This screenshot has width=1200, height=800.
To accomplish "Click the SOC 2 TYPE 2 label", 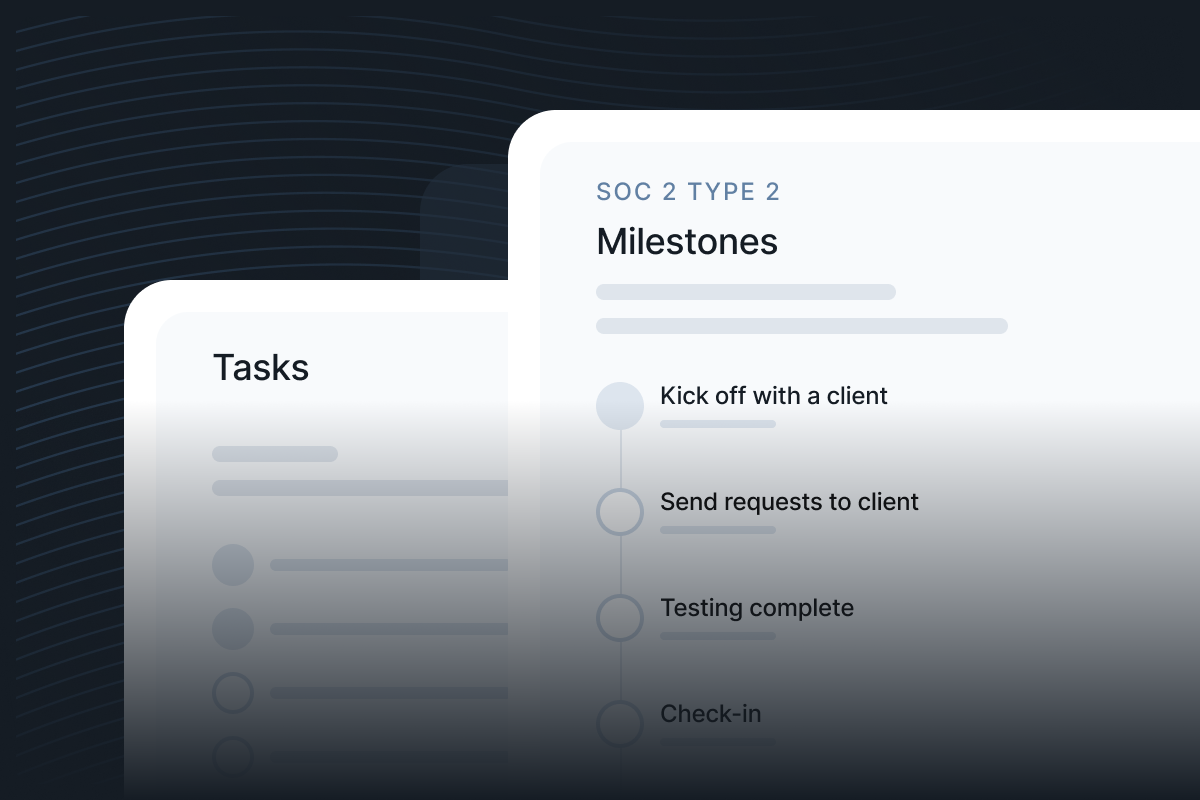I will tap(688, 192).
